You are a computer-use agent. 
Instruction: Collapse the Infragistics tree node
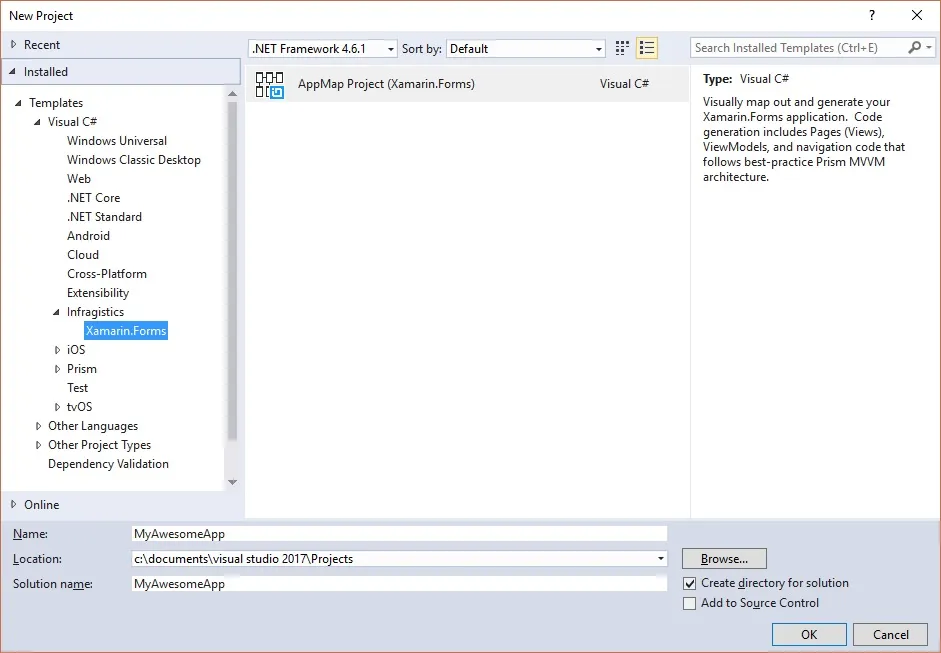point(57,312)
